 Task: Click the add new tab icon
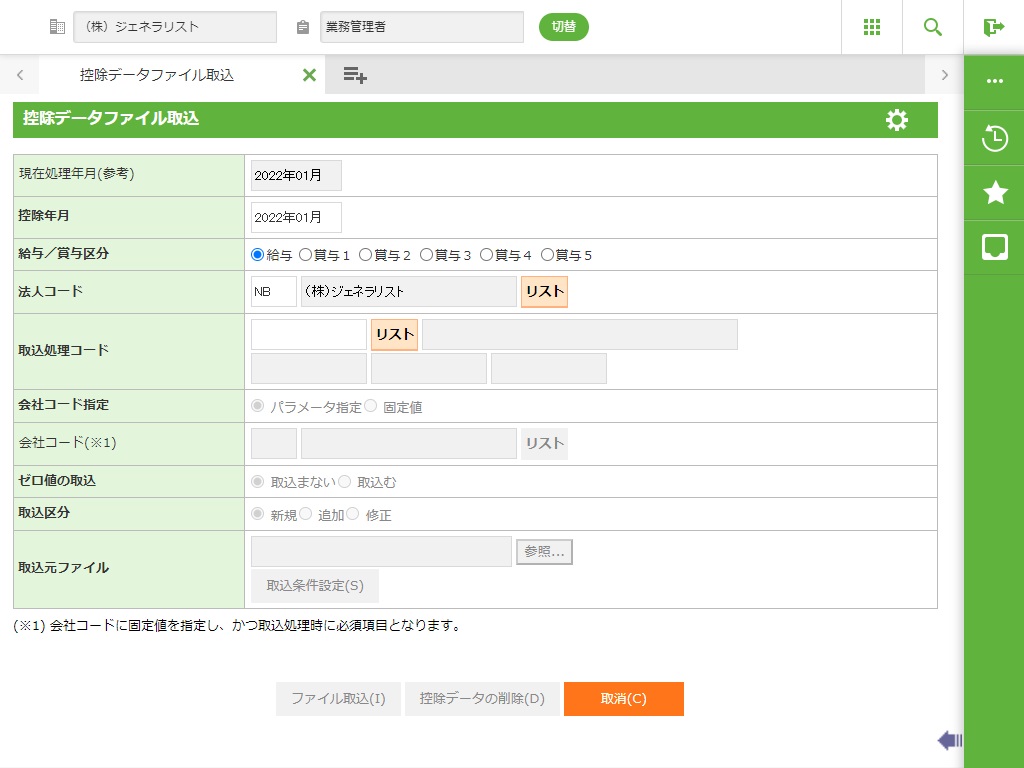coord(355,75)
